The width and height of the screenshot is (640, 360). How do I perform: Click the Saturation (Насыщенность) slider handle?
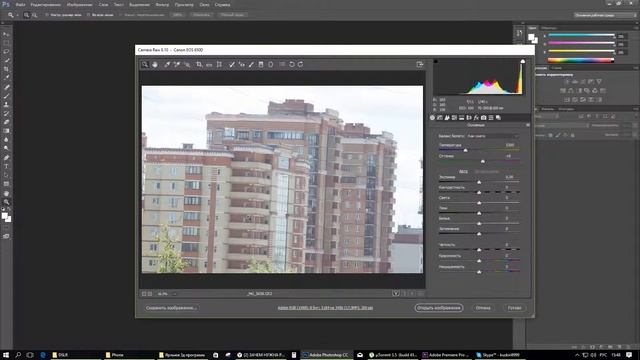[479, 271]
